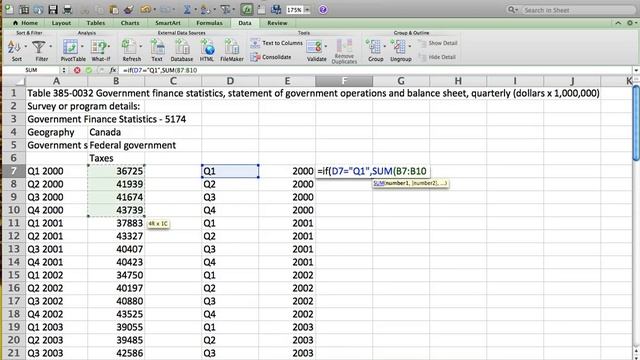Switch to the Review tab
The height and width of the screenshot is (360, 640).
(277, 23)
